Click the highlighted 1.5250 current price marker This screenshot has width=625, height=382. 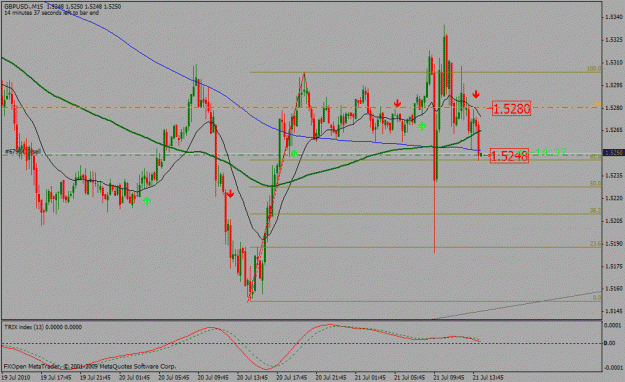[613, 152]
